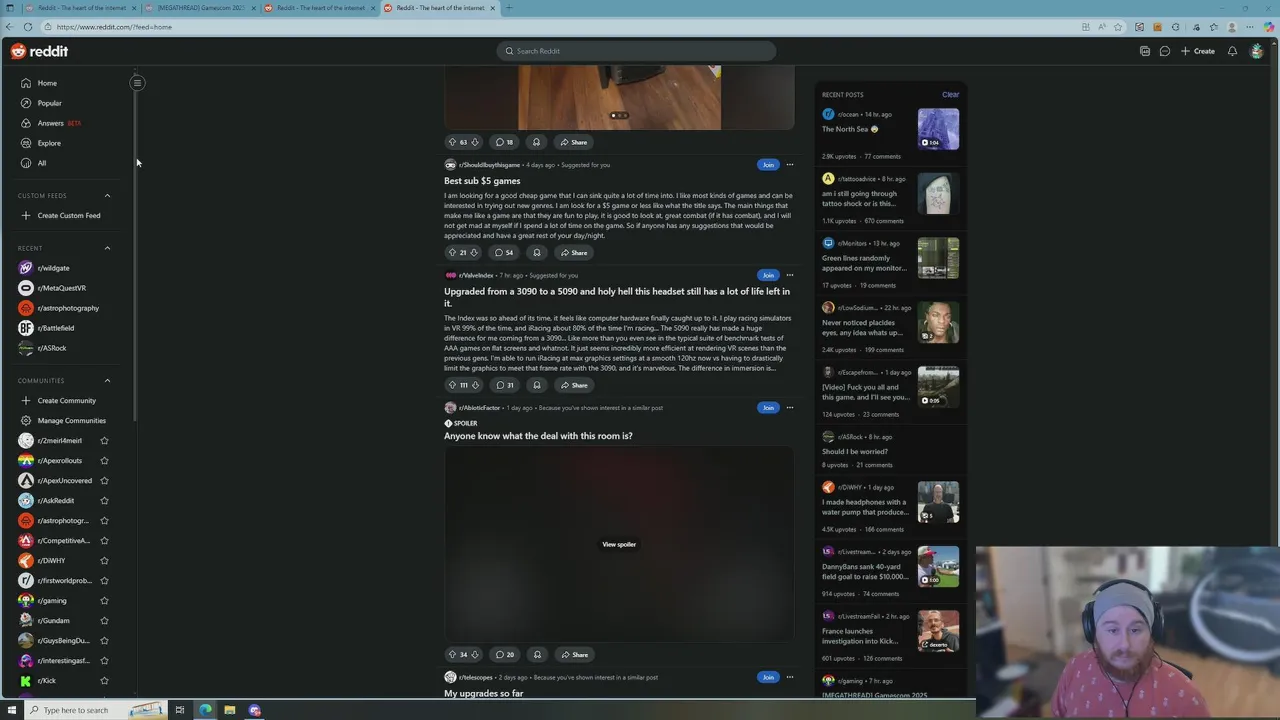Open options menu for AbioticFactor post
Screen dimensions: 1280x720
789,407
